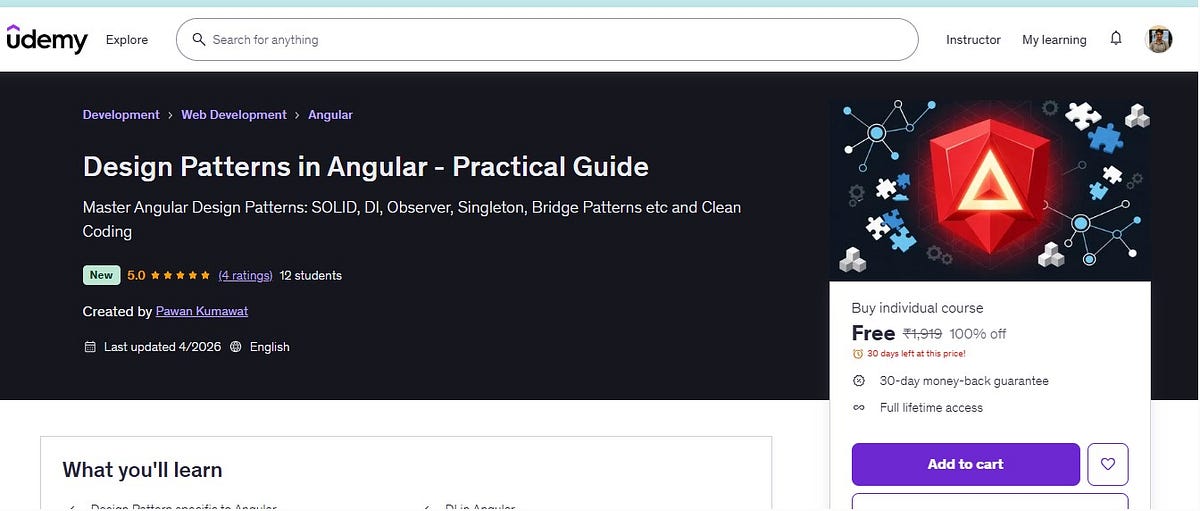Viewport: 1200px width, 511px height.
Task: Click the course subtitle description
Action: click(x=412, y=219)
